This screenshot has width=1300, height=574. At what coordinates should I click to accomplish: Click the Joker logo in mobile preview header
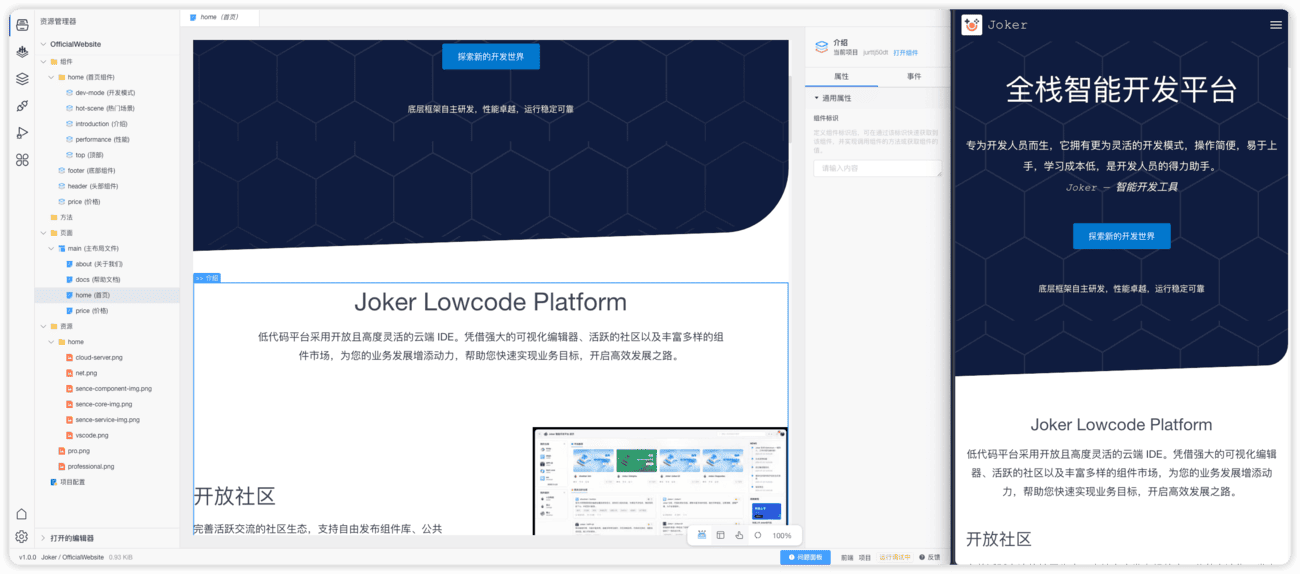[972, 25]
